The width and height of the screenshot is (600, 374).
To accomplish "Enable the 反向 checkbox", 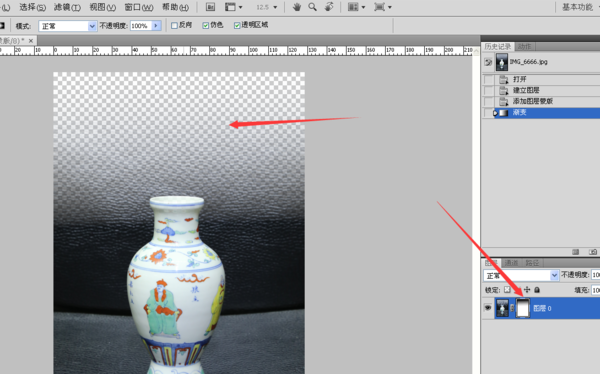I will (x=174, y=26).
